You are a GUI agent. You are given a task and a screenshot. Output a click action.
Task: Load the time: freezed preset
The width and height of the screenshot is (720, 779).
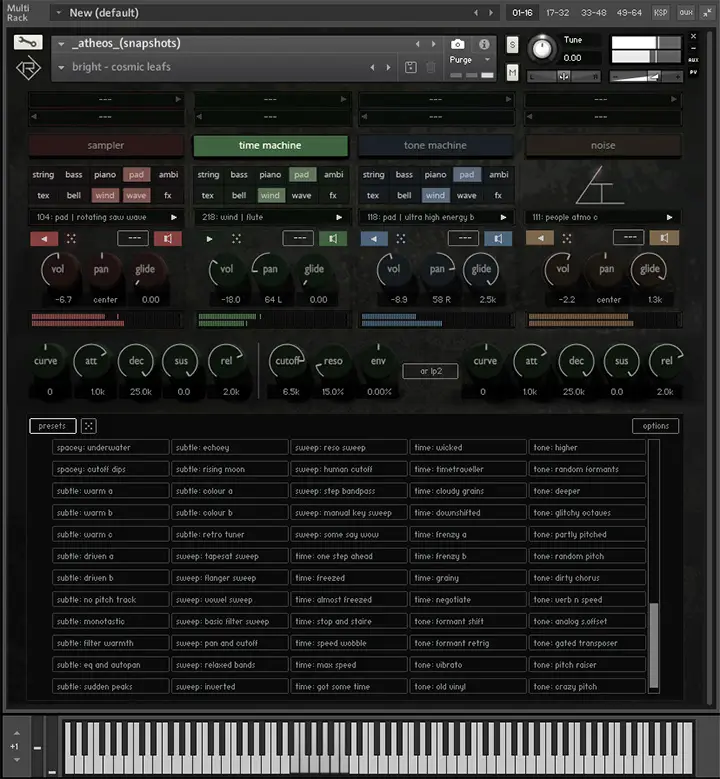[x=349, y=578]
